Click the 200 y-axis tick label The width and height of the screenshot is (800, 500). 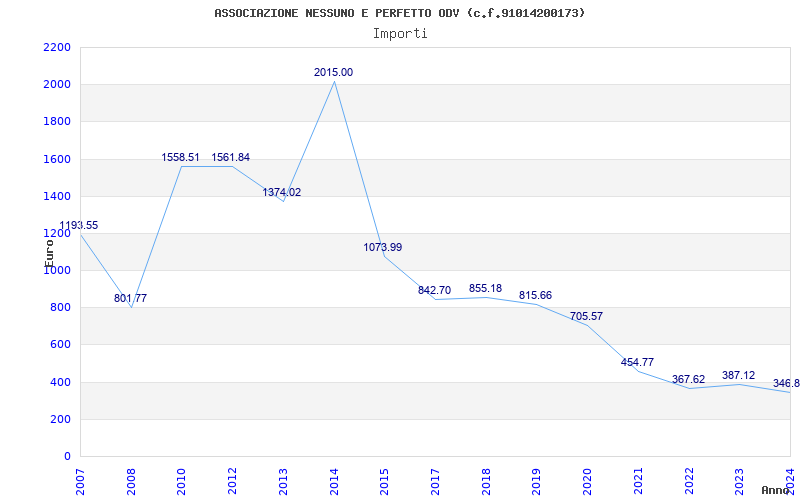click(x=61, y=419)
